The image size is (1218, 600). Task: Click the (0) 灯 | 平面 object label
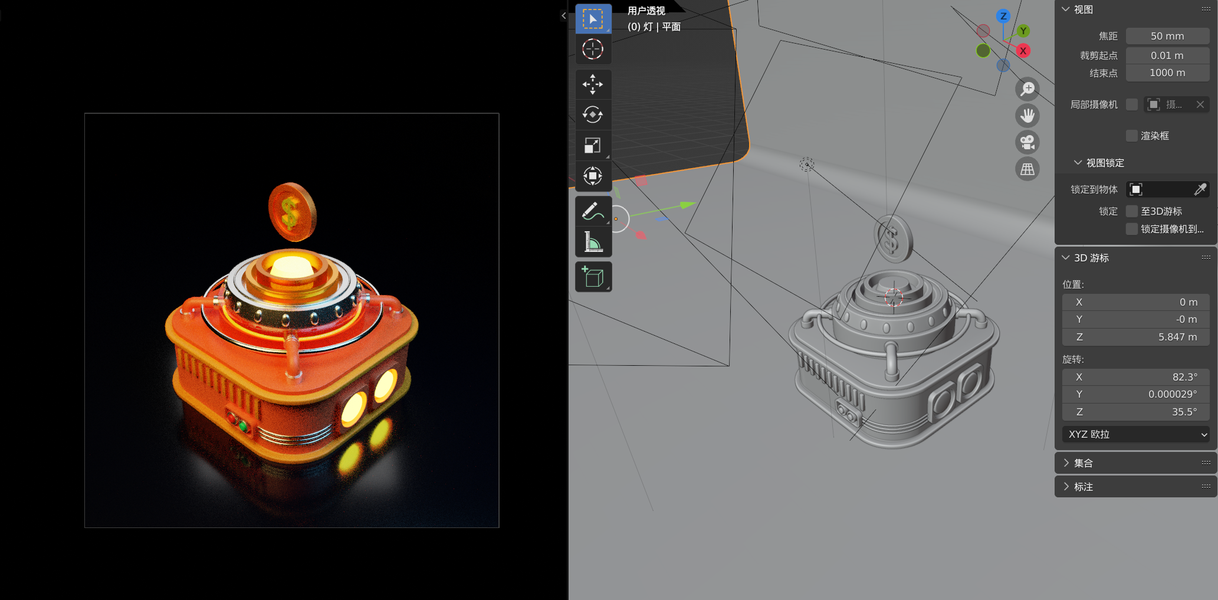654,27
